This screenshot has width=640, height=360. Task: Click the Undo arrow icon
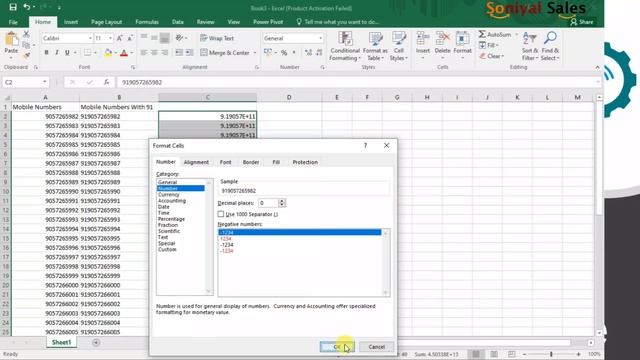[x=27, y=7]
